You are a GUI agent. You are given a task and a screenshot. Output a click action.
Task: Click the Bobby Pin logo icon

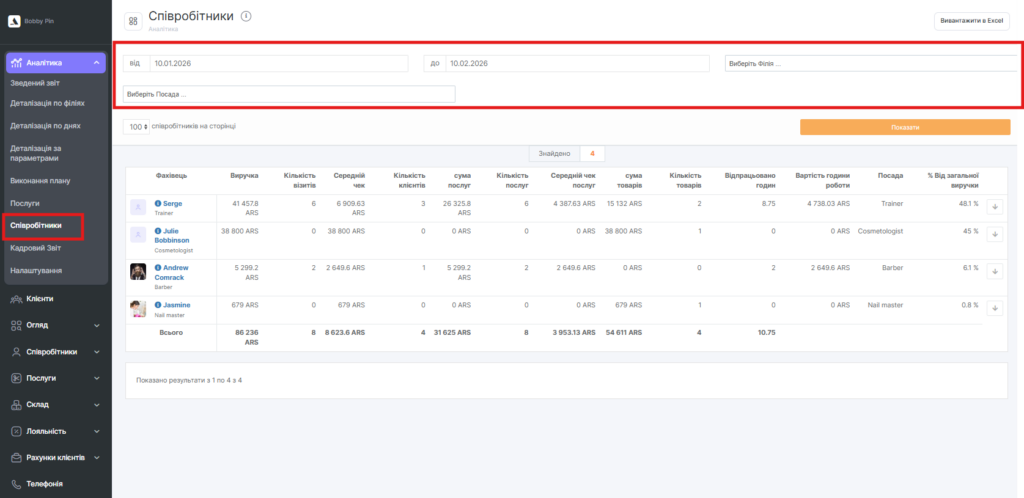click(x=14, y=20)
